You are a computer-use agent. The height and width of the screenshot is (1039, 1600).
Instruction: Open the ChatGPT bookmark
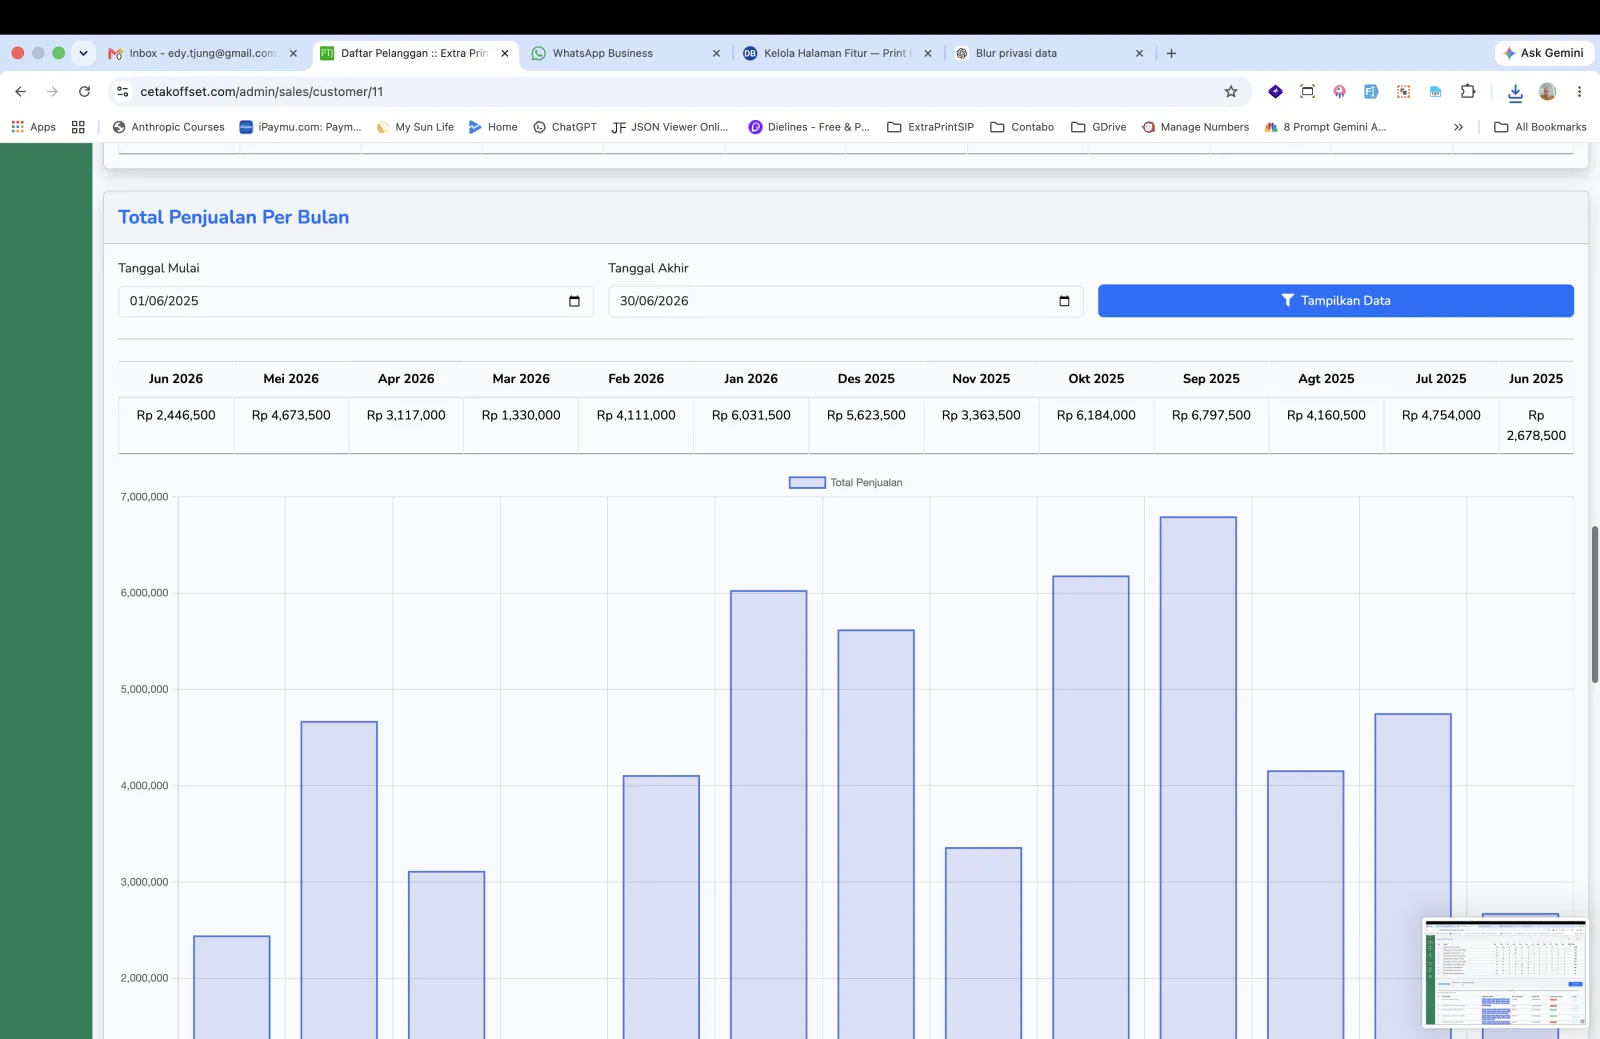tap(564, 127)
